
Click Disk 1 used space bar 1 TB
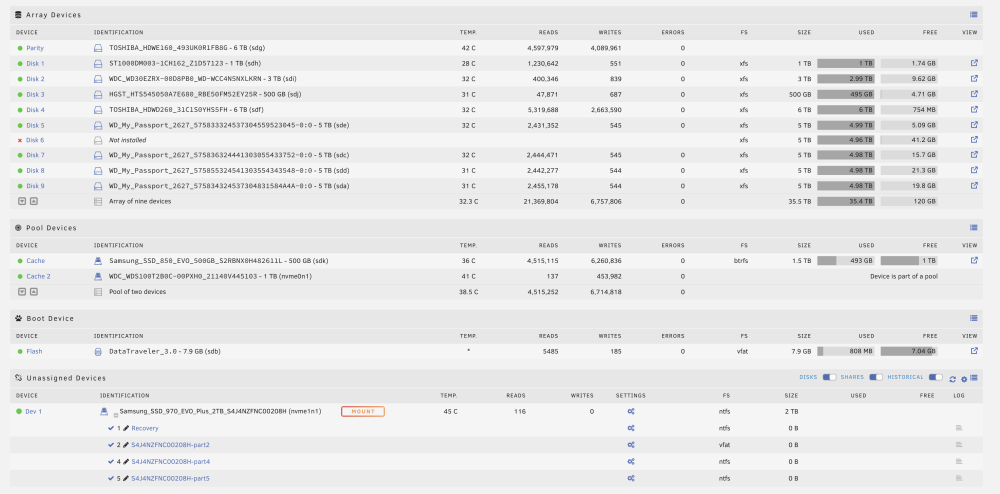(846, 63)
